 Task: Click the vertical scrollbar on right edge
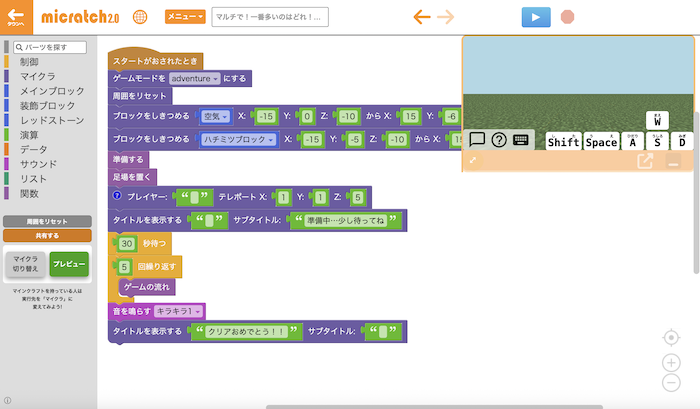(x=696, y=192)
